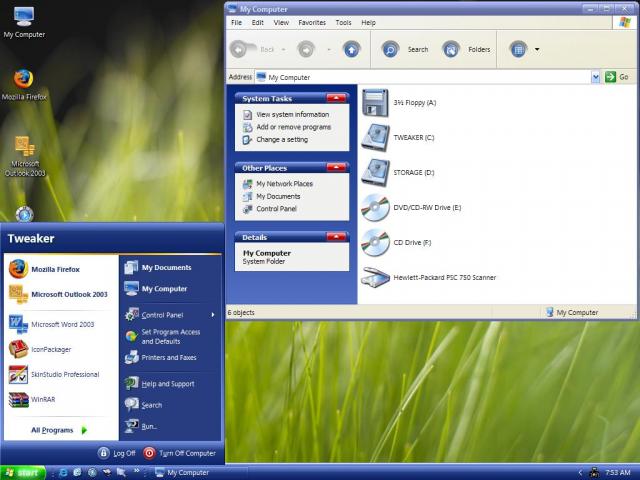
Task: Click the Views toolbar icon
Action: [x=518, y=50]
